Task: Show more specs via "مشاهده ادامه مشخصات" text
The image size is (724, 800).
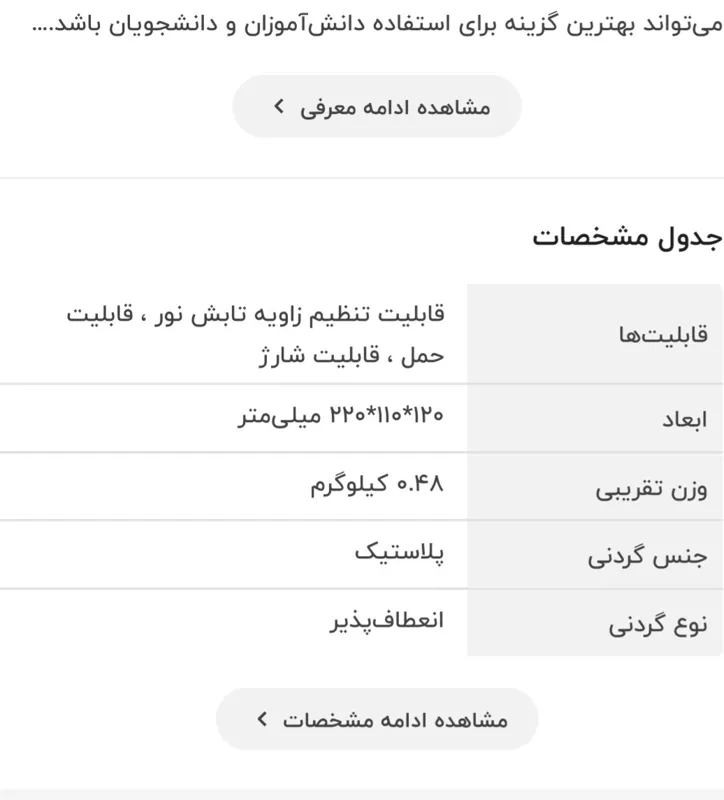Action: [x=395, y=720]
